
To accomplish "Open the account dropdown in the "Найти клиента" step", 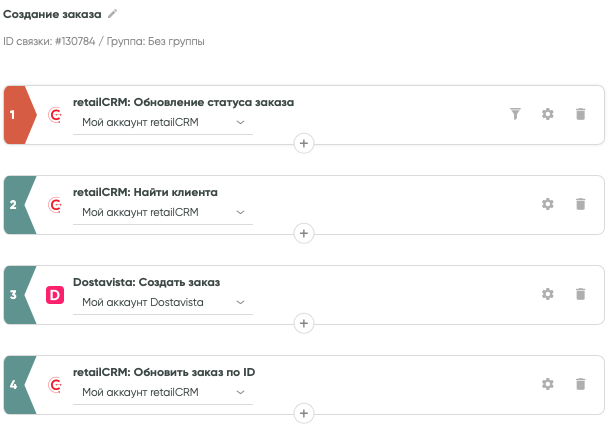I will tap(163, 212).
